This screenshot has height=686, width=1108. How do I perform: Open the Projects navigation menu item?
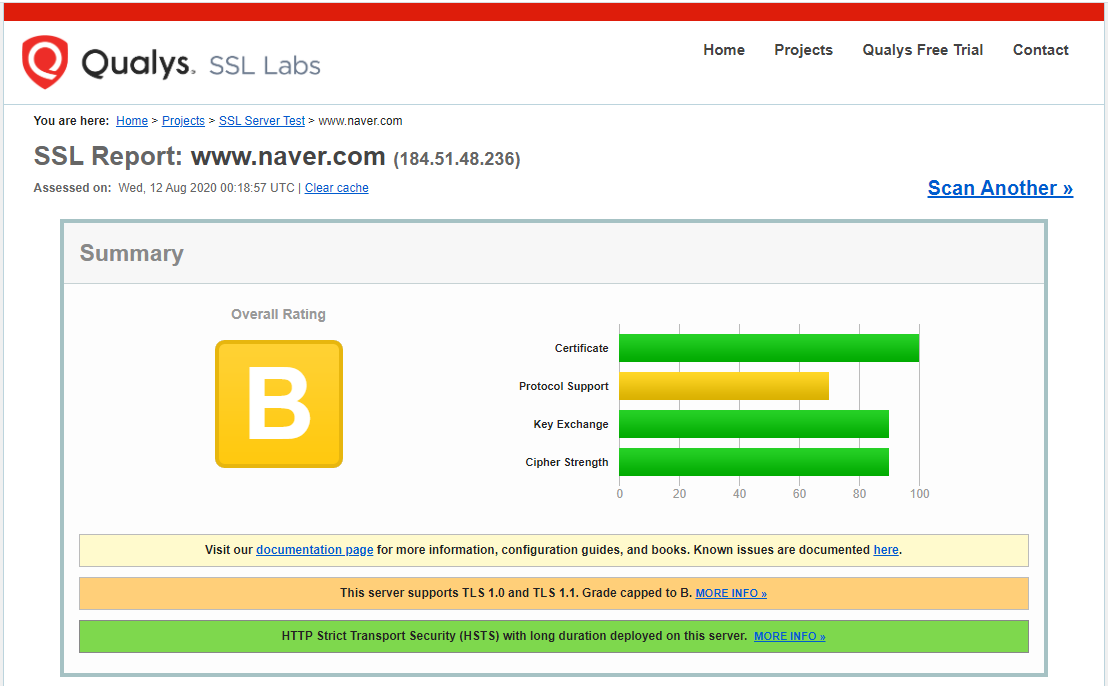(x=803, y=50)
